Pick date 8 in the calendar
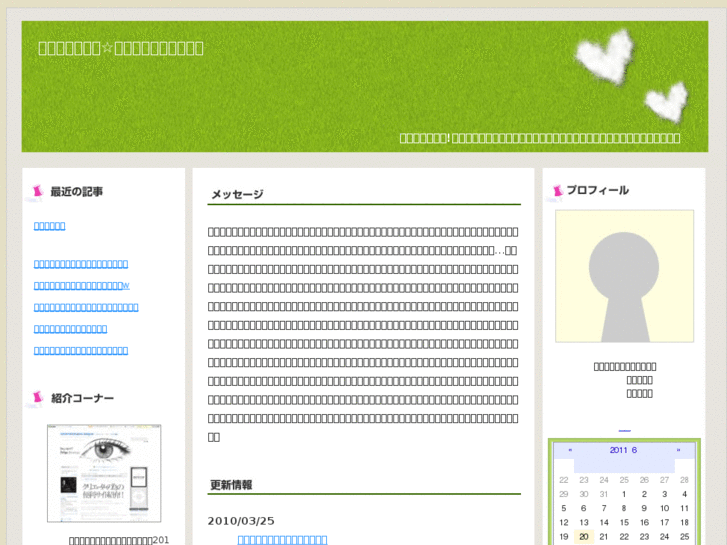 pyautogui.click(x=624, y=508)
